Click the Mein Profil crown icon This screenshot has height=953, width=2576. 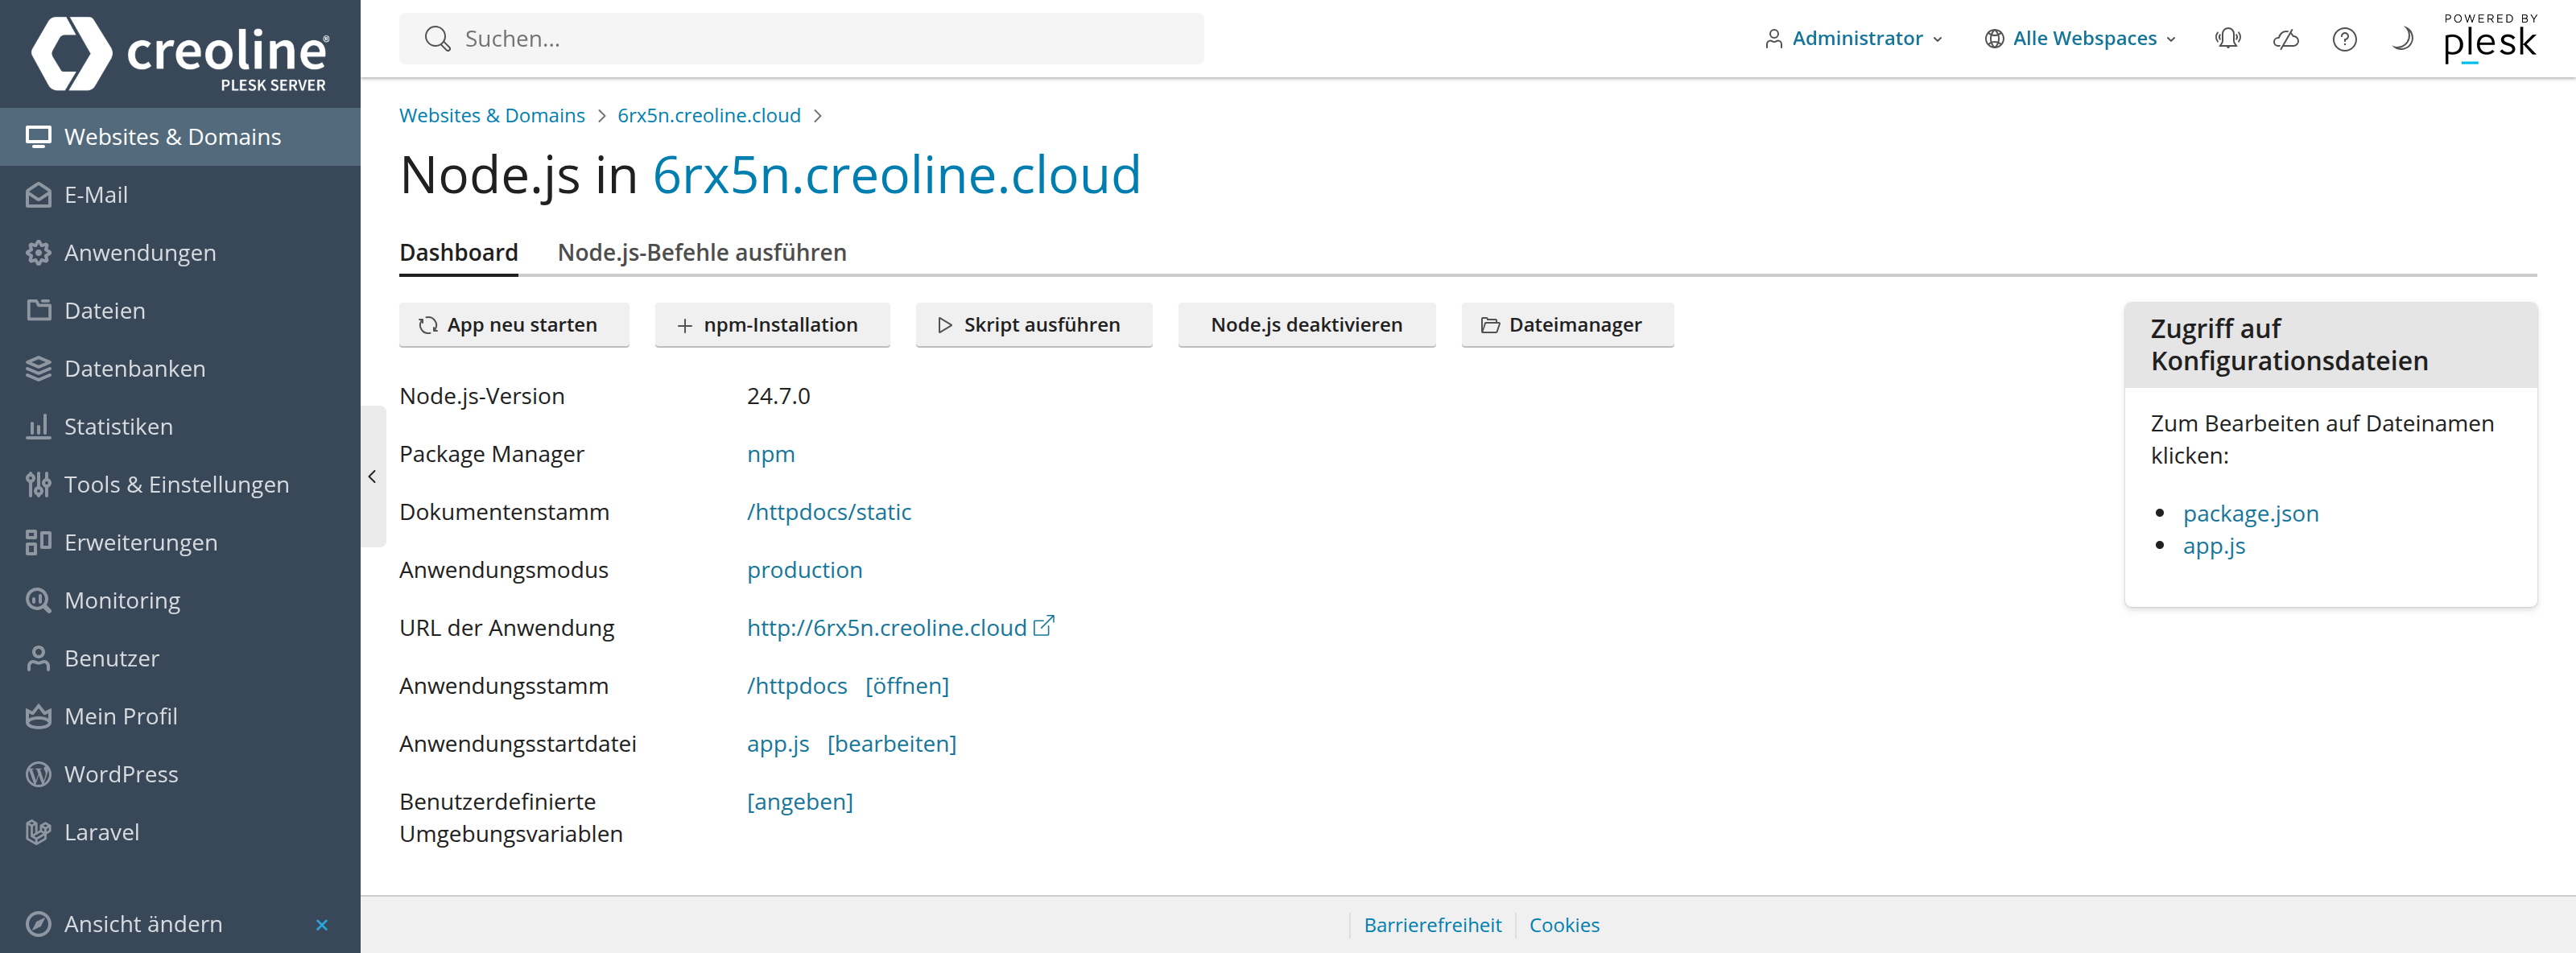[38, 717]
